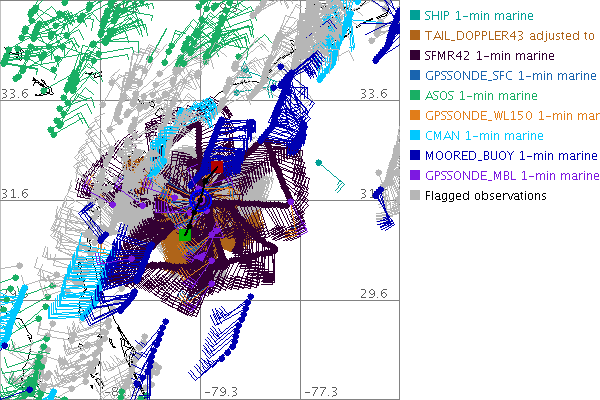Click the red square marker on the map
The width and height of the screenshot is (600, 400).
[216, 166]
